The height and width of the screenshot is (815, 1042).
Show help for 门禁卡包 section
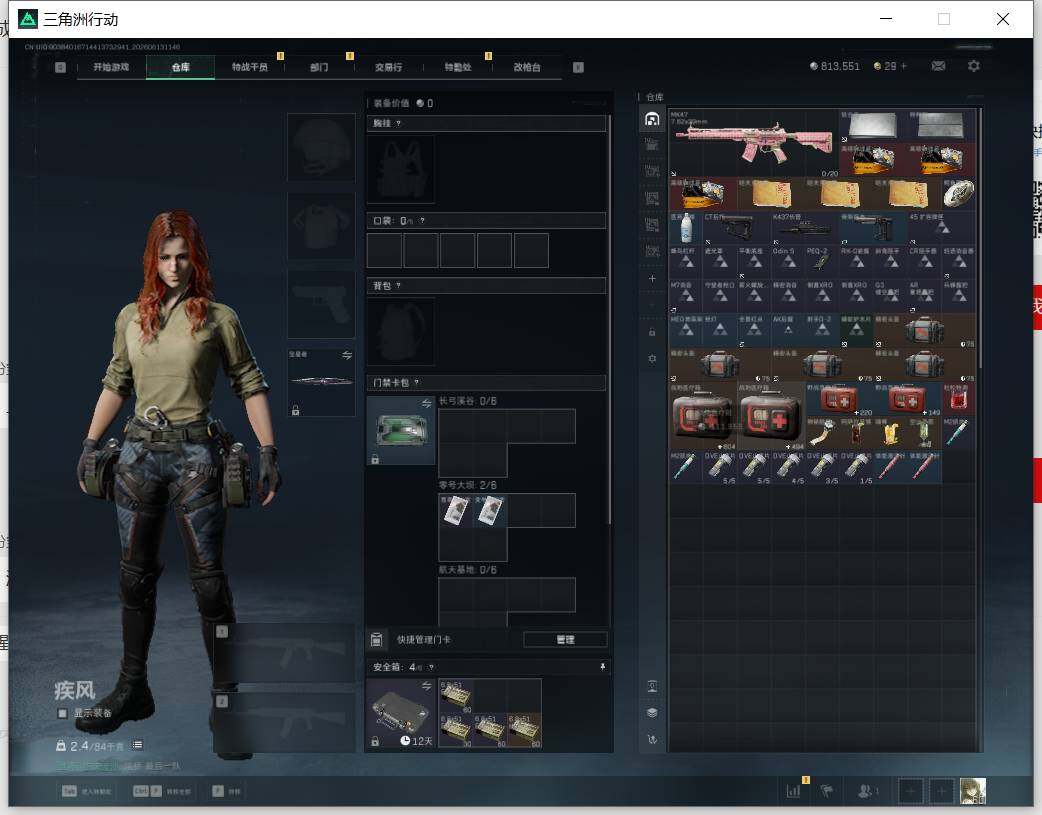[416, 382]
